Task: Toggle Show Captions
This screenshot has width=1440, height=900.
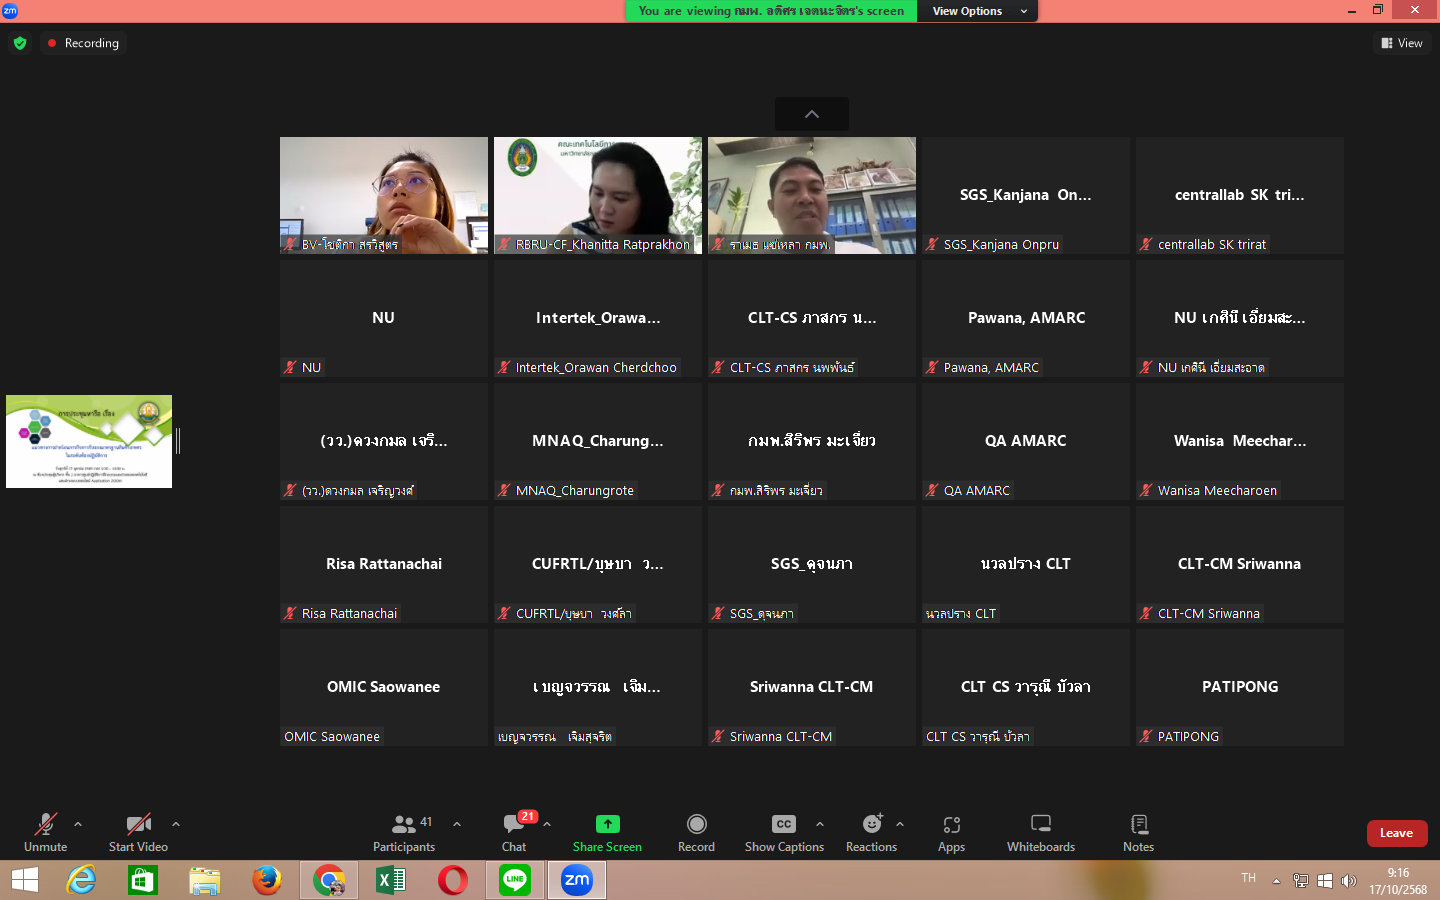Action: [784, 832]
